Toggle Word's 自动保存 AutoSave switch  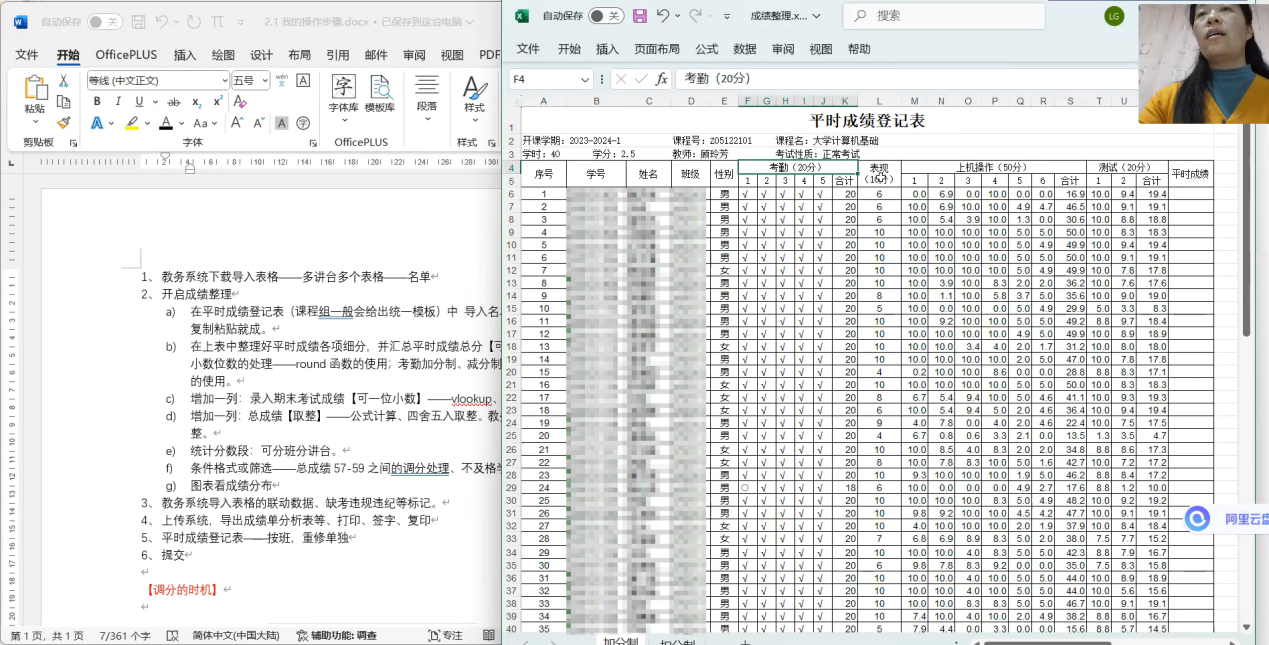[105, 21]
